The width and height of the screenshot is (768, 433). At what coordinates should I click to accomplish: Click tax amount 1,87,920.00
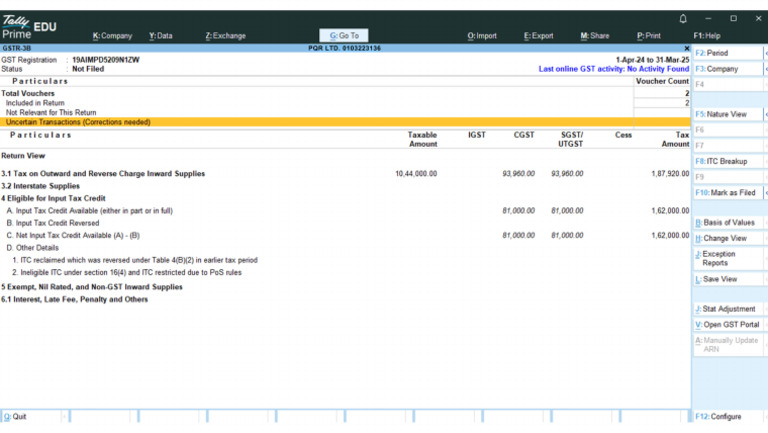pos(670,173)
